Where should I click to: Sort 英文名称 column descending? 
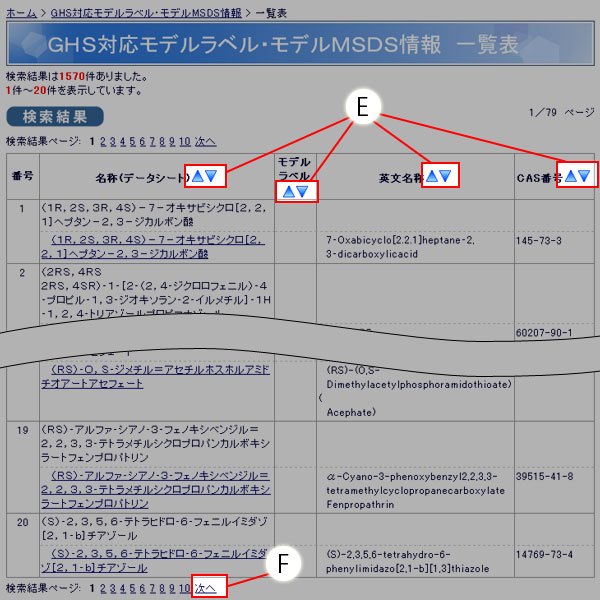point(445,176)
